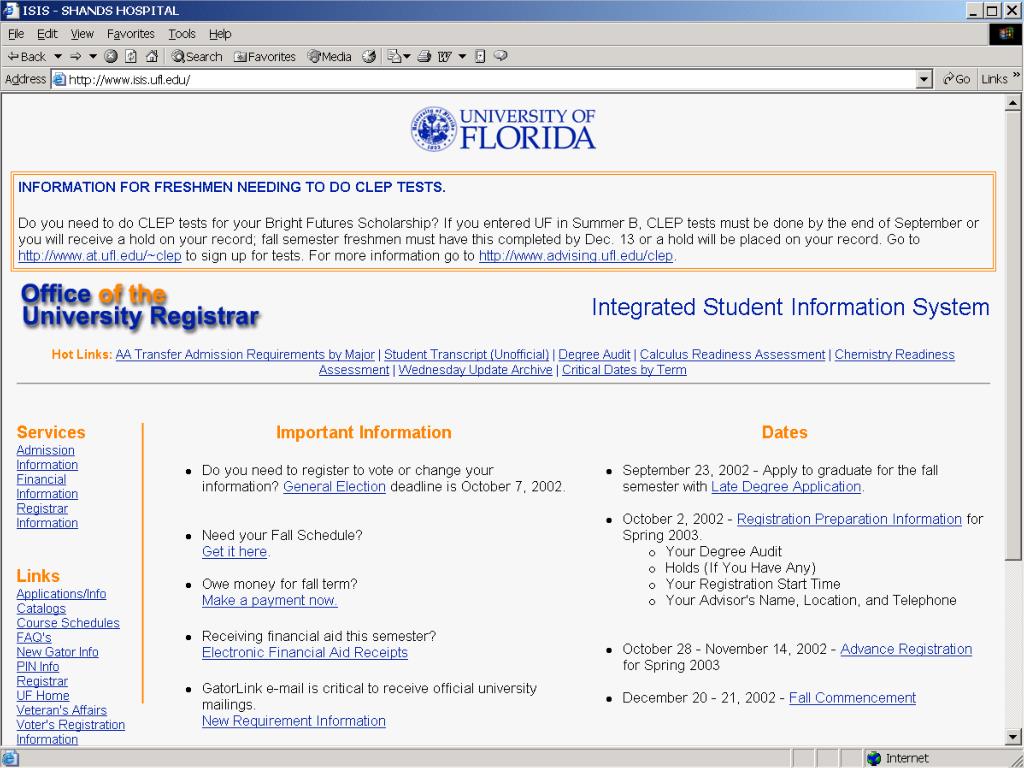Click the Internet zone icon in the status bar
This screenshot has width=1024, height=768.
pyautogui.click(x=874, y=758)
